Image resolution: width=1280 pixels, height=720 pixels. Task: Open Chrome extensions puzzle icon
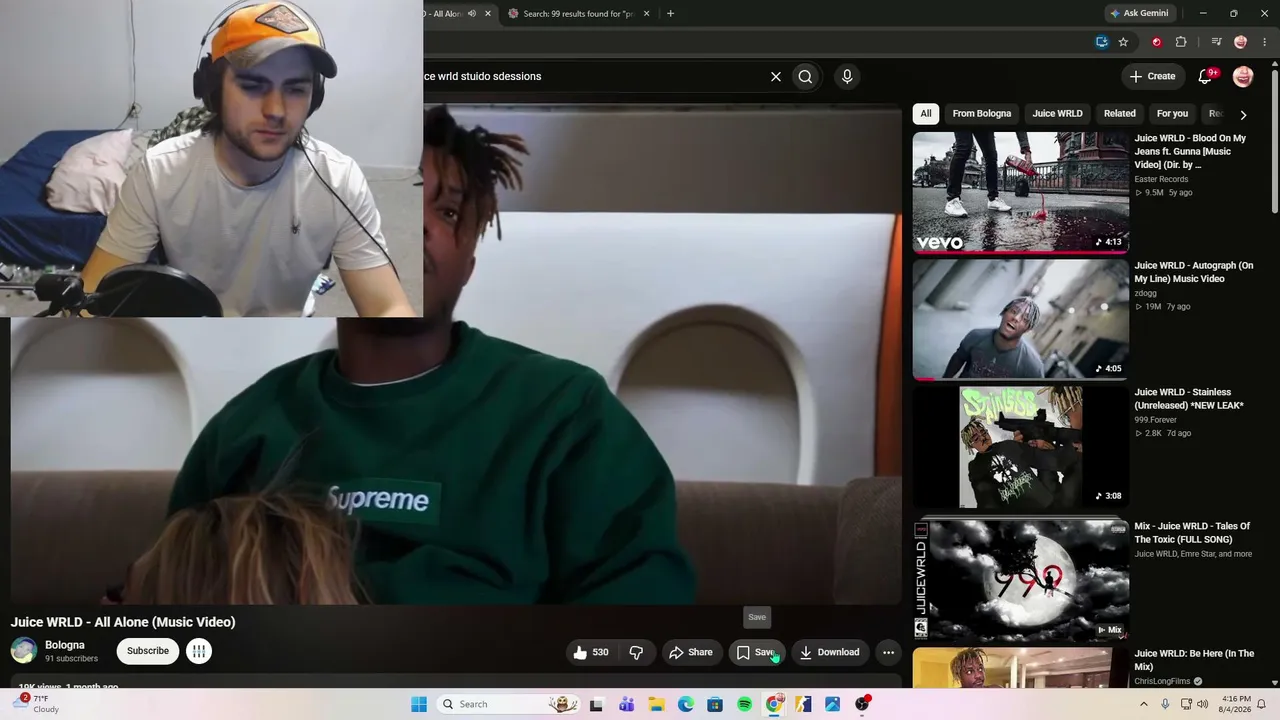pos(1181,42)
